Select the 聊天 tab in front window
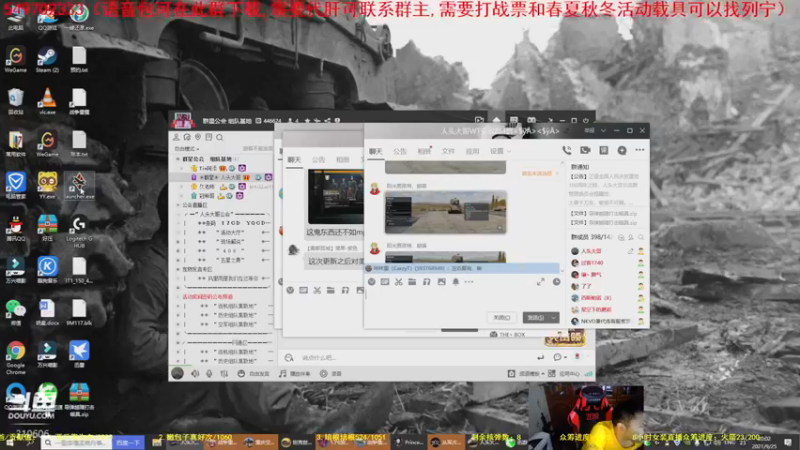The image size is (800, 450). [376, 152]
